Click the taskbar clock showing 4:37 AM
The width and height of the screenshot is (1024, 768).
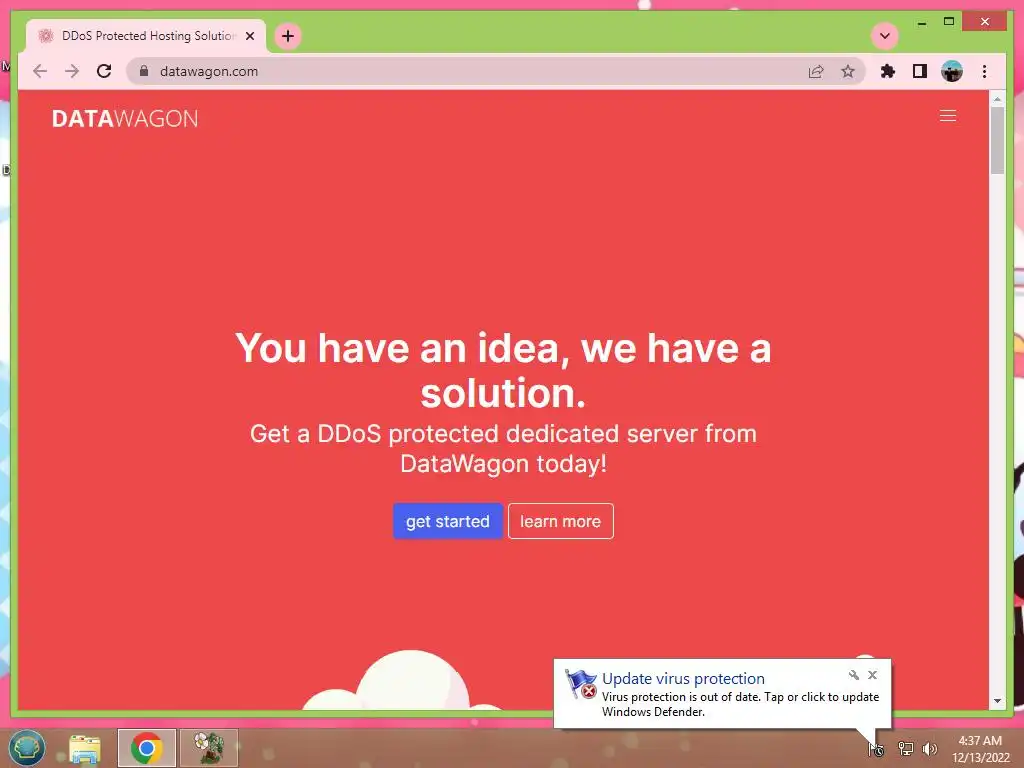[x=980, y=749]
